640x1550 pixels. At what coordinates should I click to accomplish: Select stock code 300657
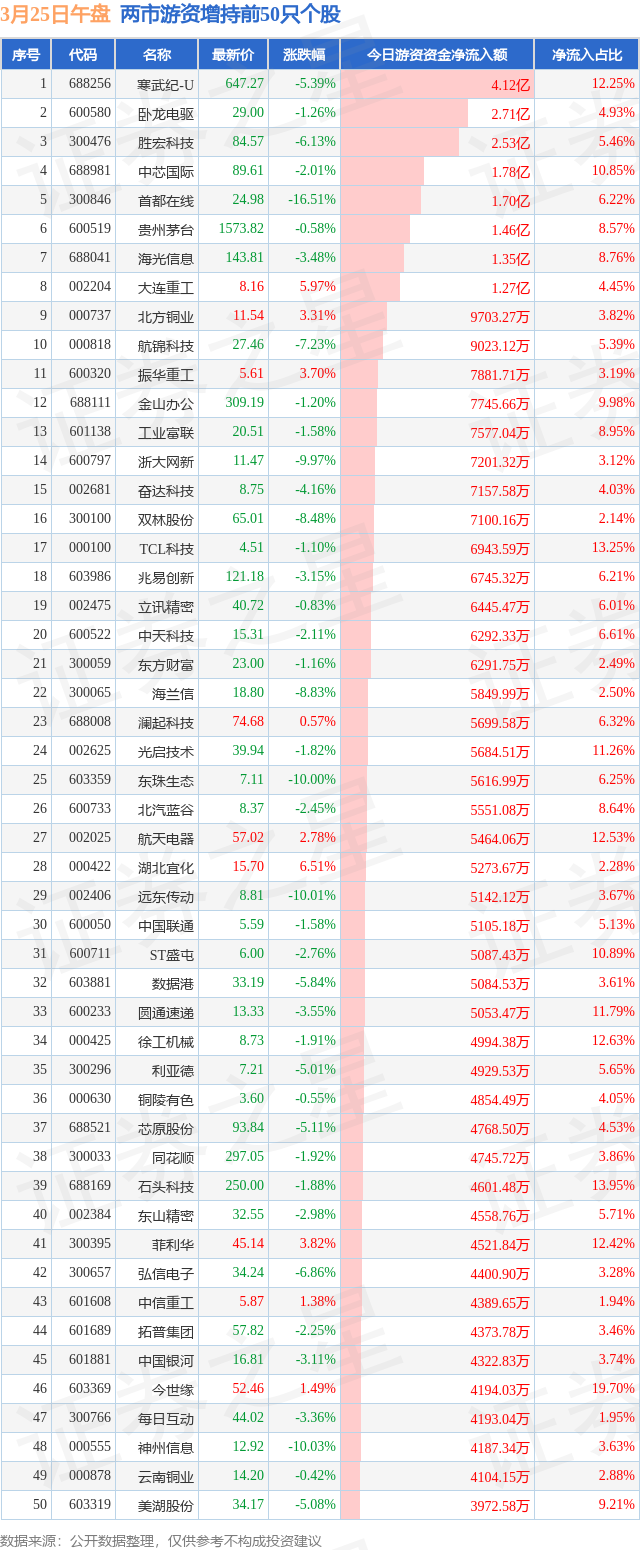tap(90, 1273)
